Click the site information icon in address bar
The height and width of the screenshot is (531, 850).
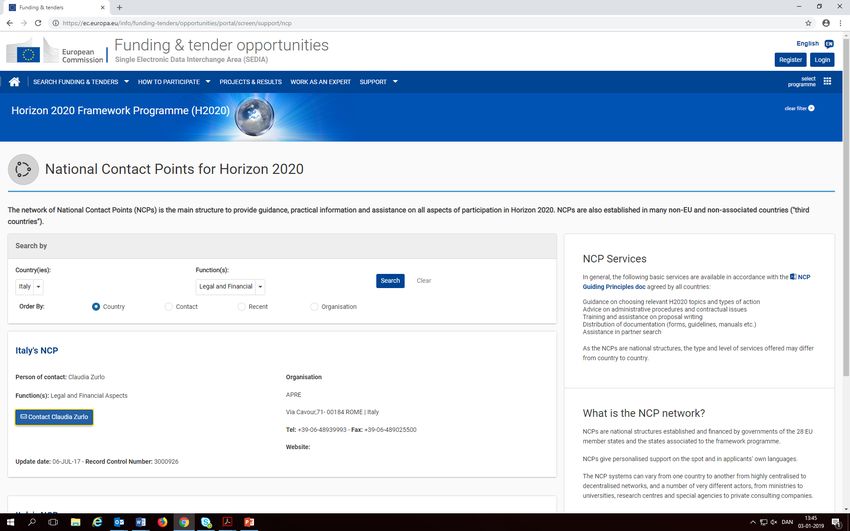pyautogui.click(x=55, y=23)
